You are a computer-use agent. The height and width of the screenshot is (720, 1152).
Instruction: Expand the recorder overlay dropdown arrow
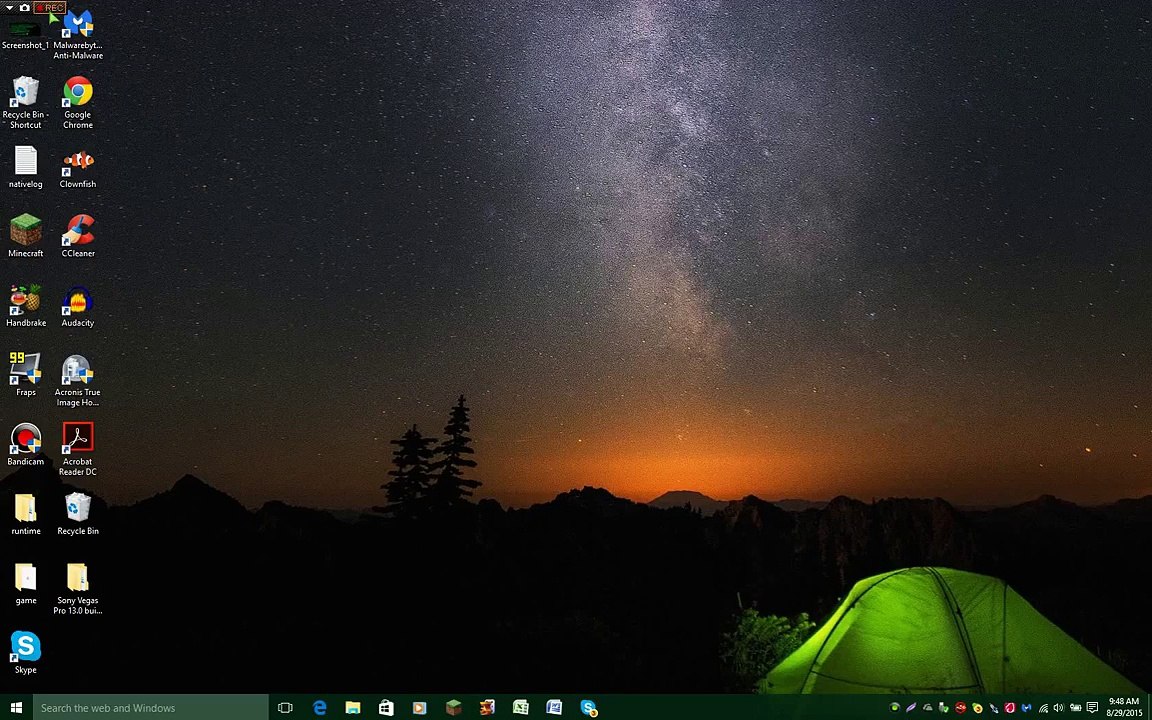[9, 7]
